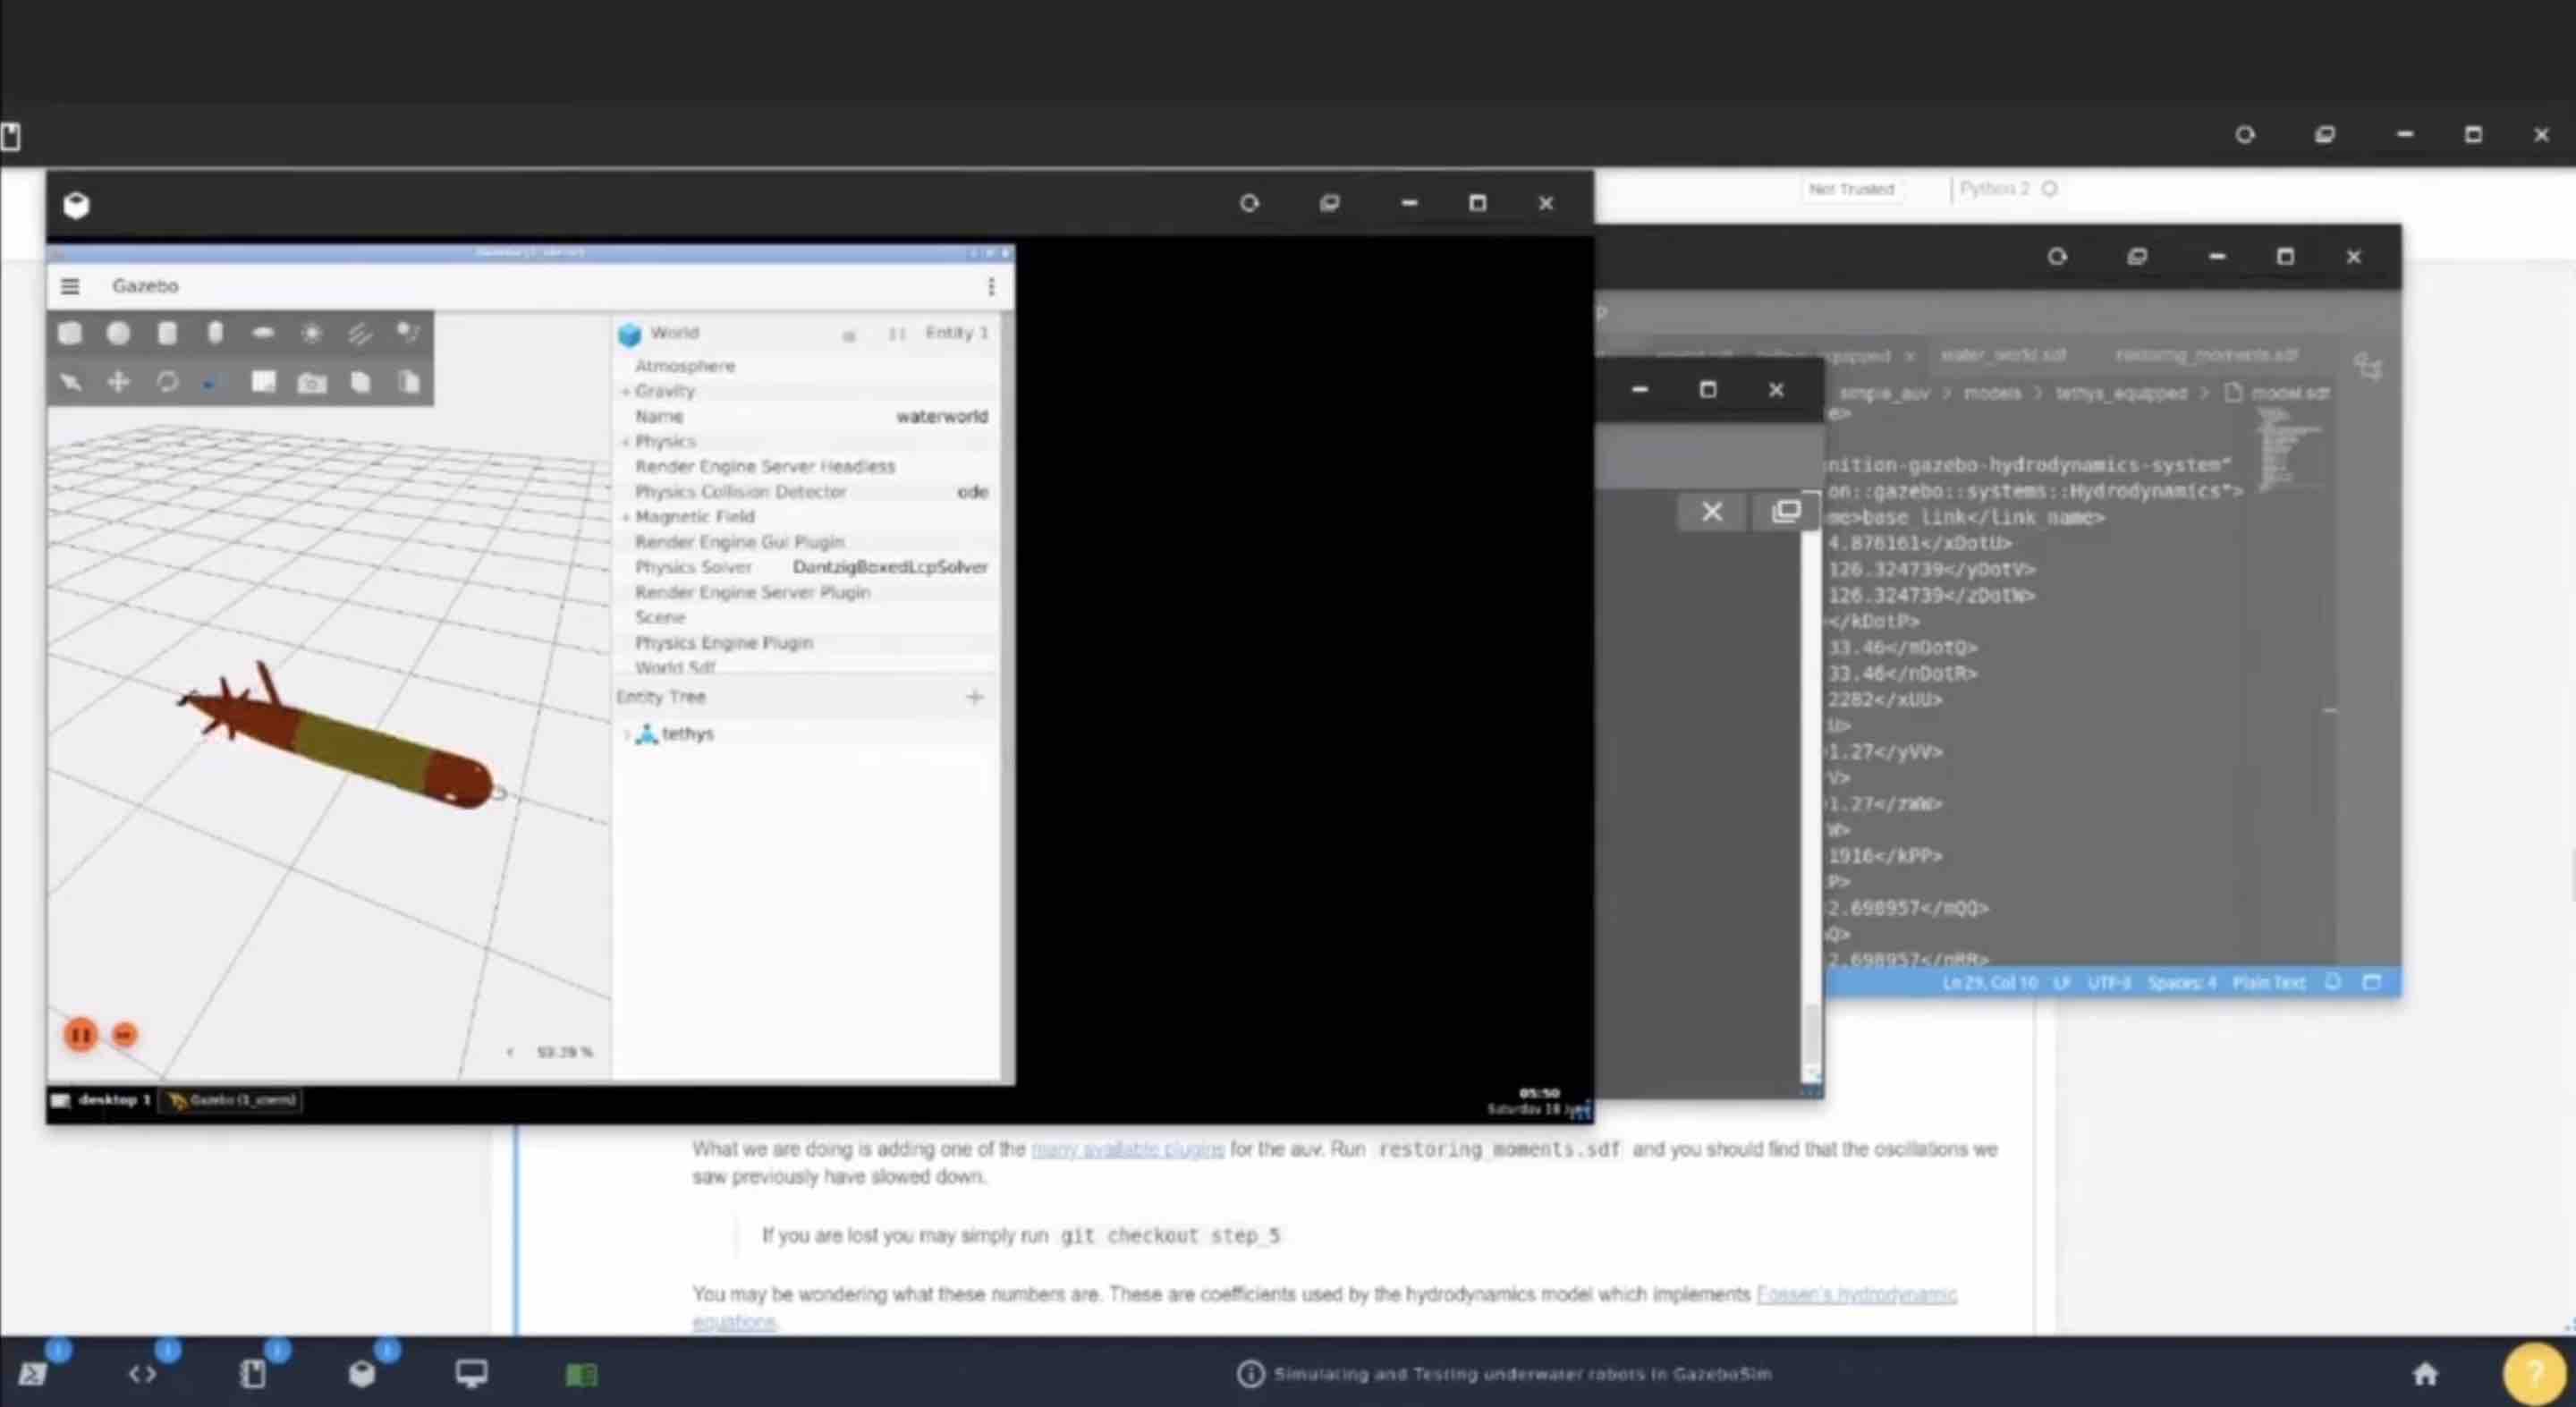Click the pop-out icon in the small grey window

point(1786,512)
